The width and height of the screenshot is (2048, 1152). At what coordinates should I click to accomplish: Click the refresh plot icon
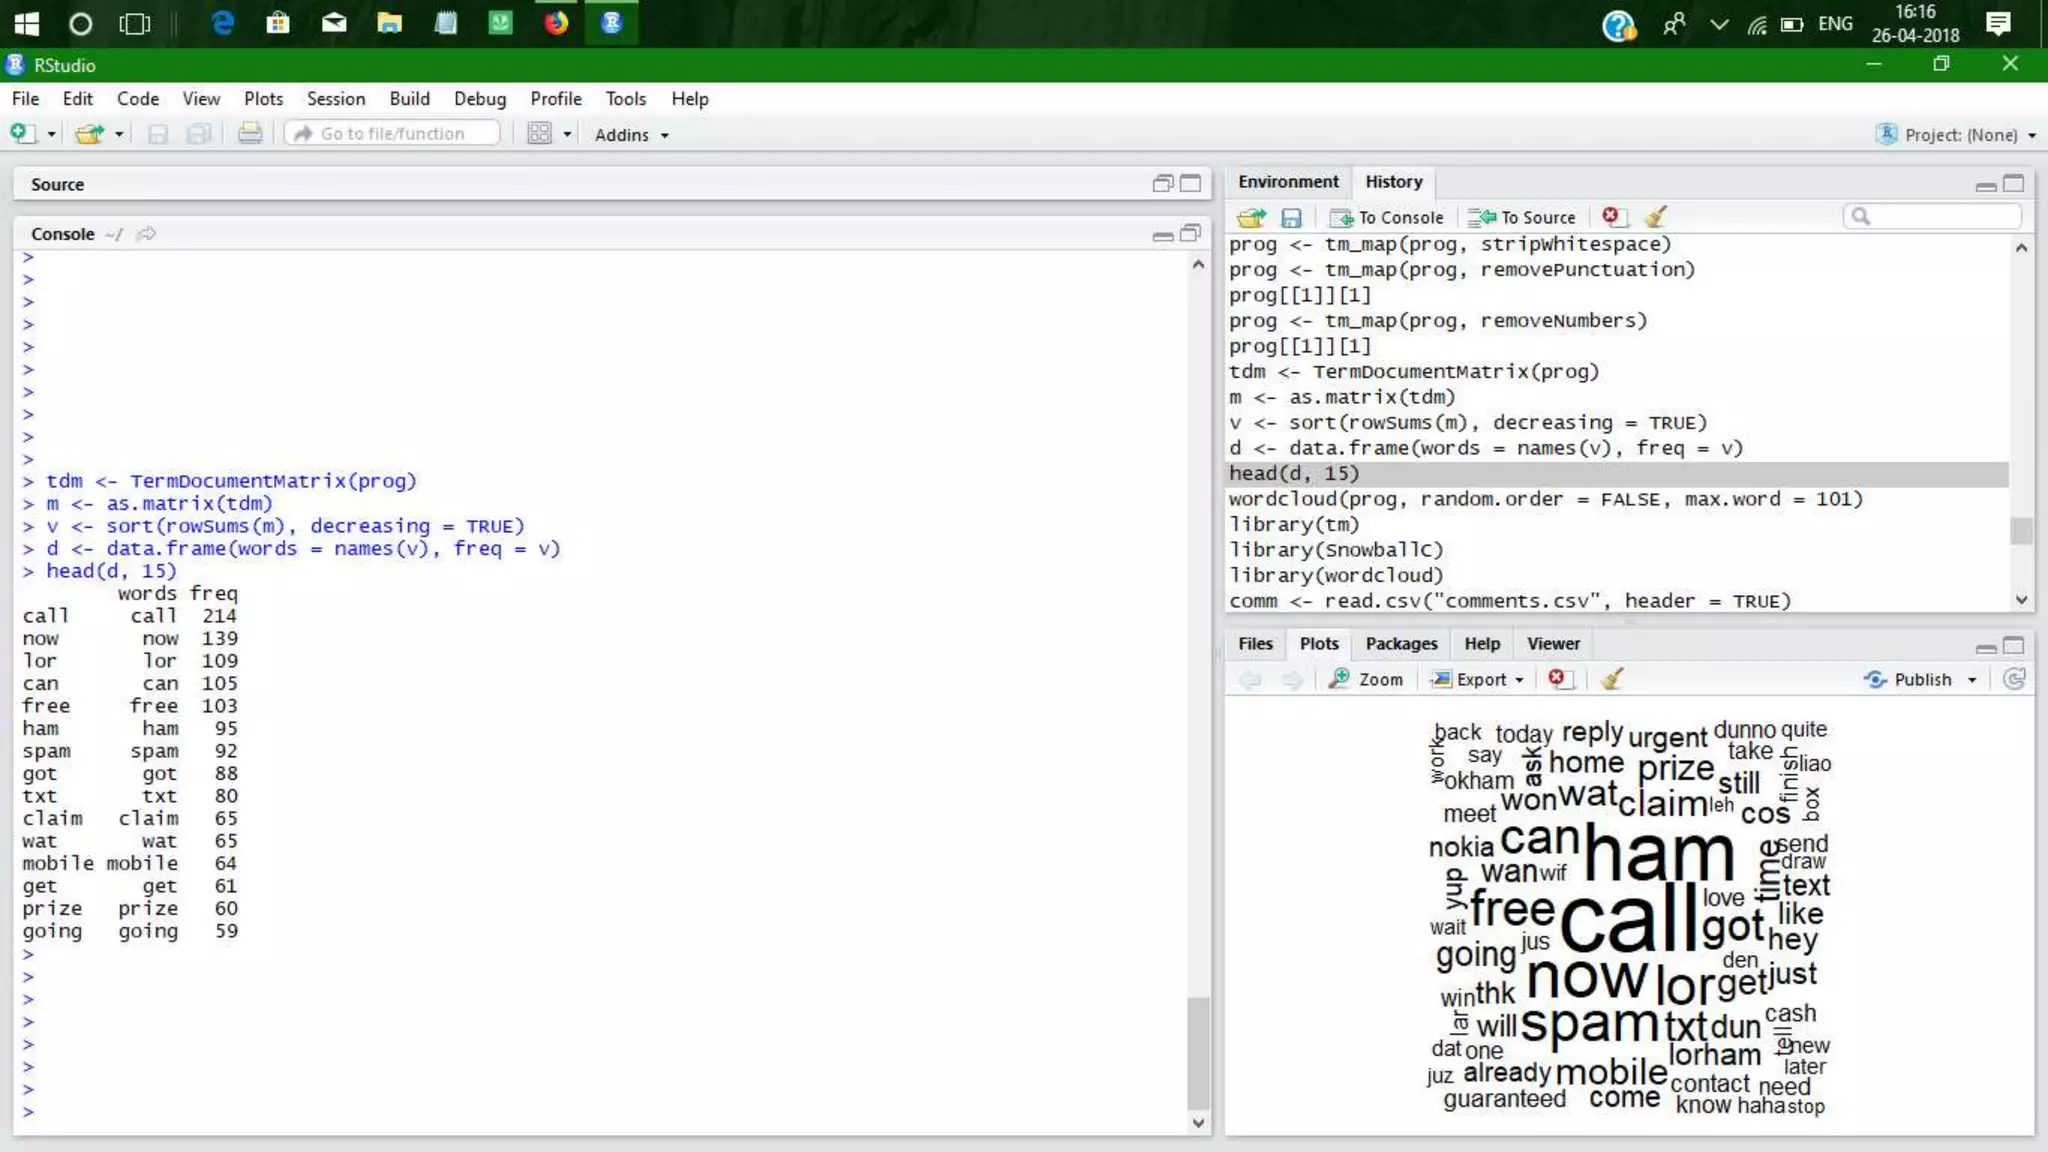[x=2014, y=679]
